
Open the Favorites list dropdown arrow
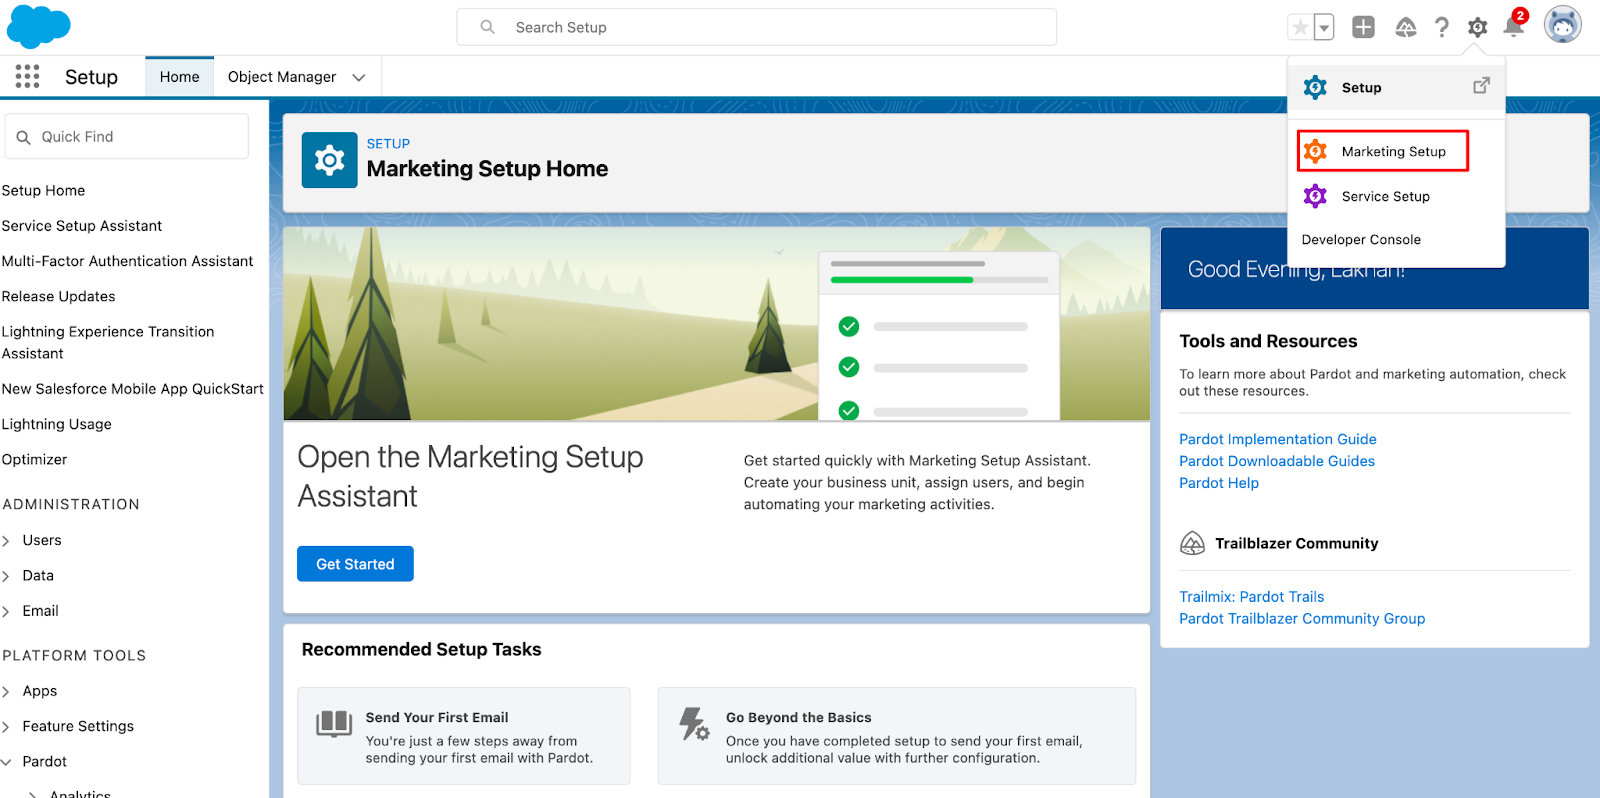pyautogui.click(x=1324, y=27)
